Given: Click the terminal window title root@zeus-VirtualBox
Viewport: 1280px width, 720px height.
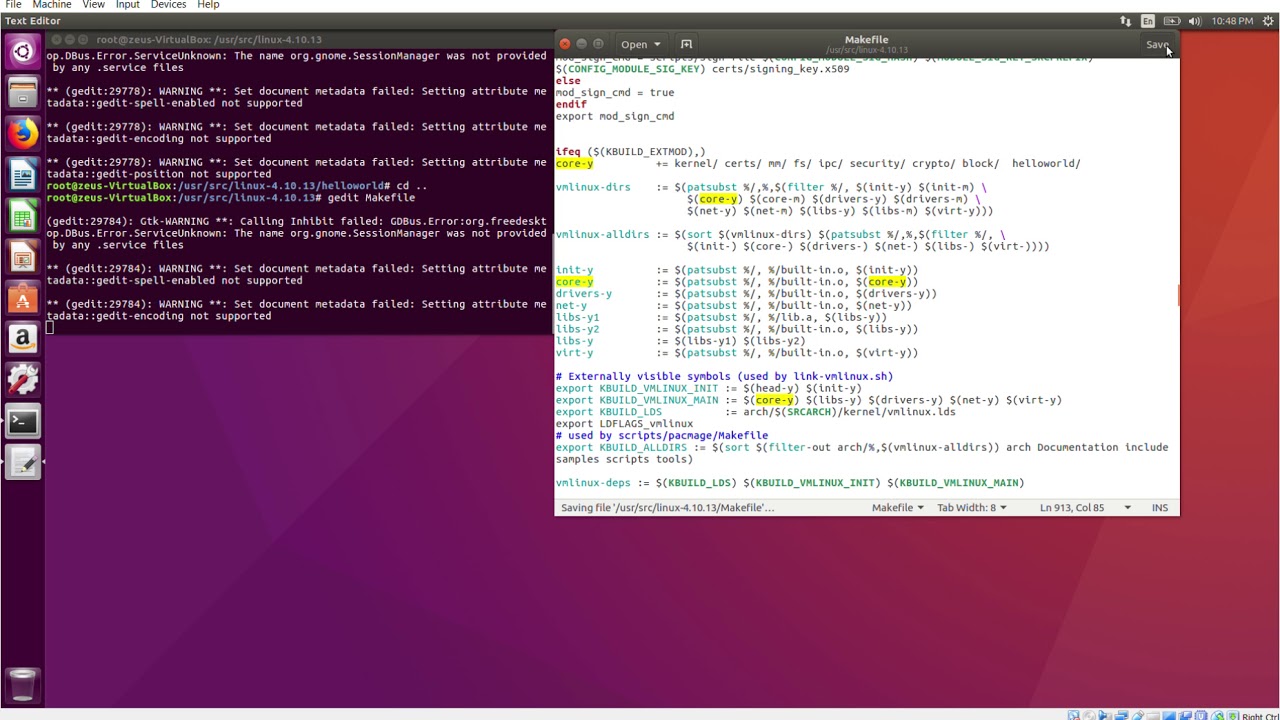Looking at the screenshot, I should [x=209, y=40].
